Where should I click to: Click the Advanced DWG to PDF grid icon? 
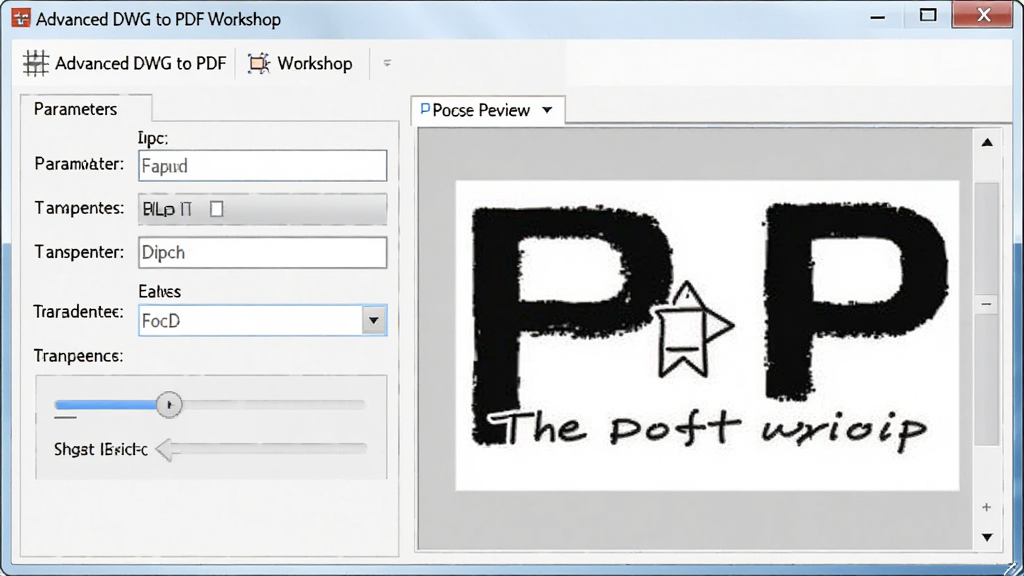[35, 63]
